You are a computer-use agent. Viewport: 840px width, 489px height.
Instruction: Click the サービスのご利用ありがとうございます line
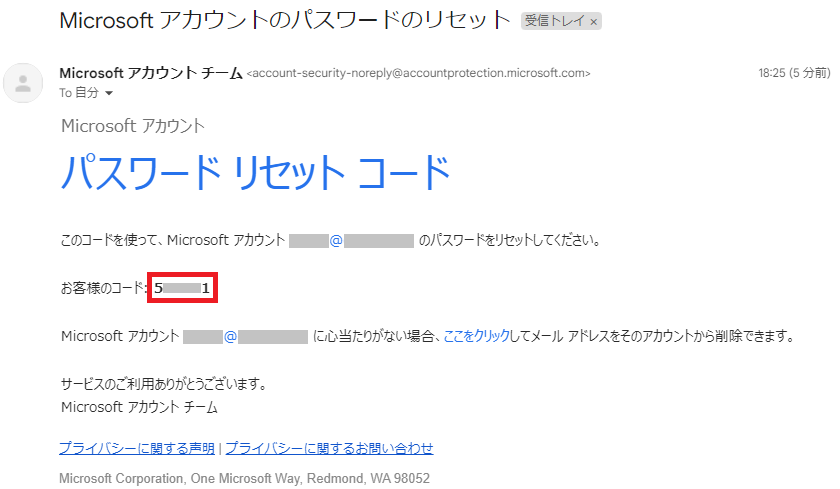pos(163,384)
